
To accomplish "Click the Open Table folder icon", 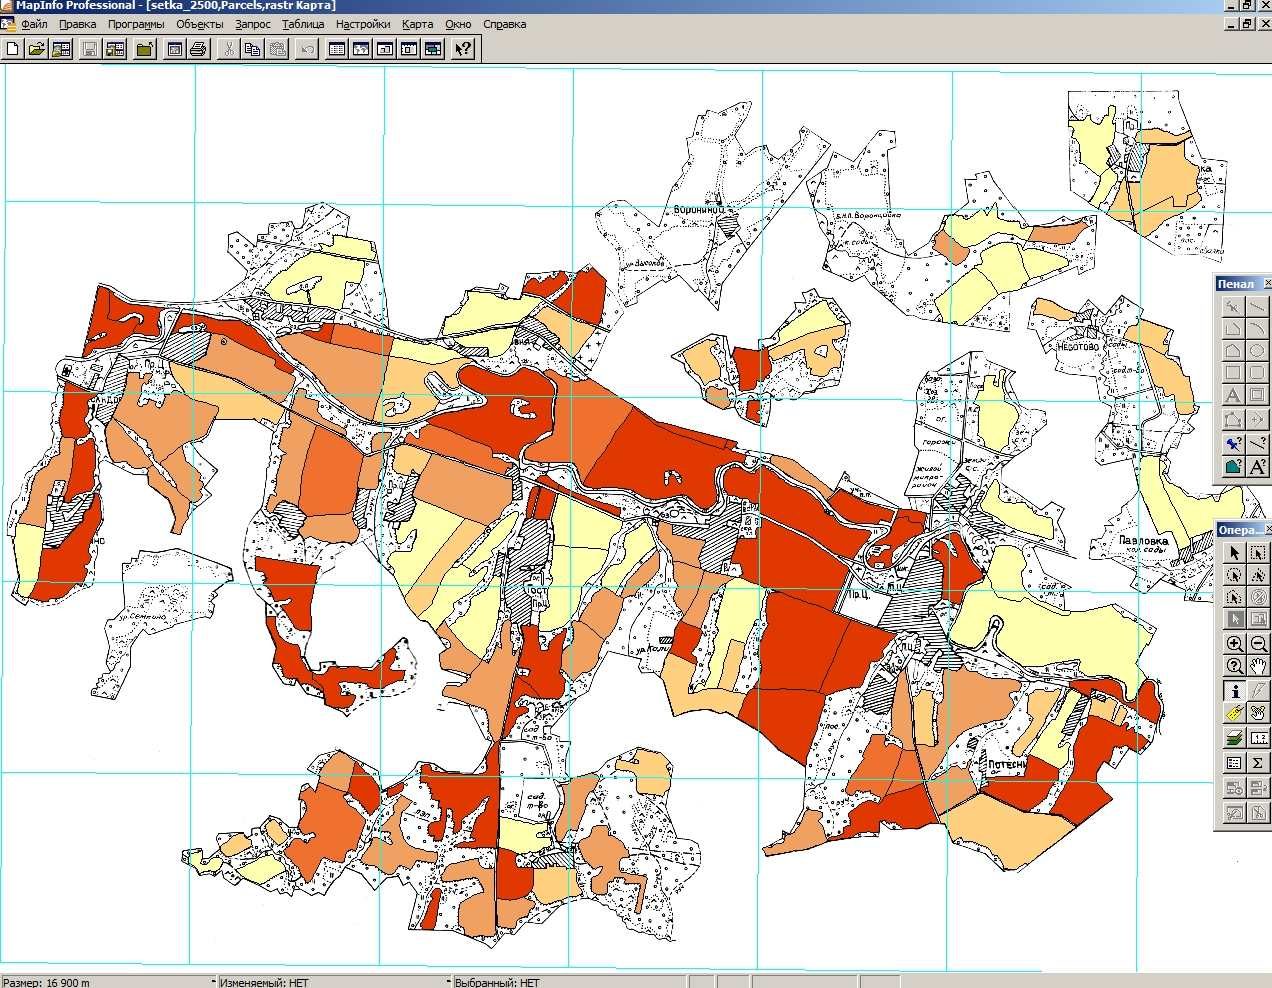I will point(36,48).
